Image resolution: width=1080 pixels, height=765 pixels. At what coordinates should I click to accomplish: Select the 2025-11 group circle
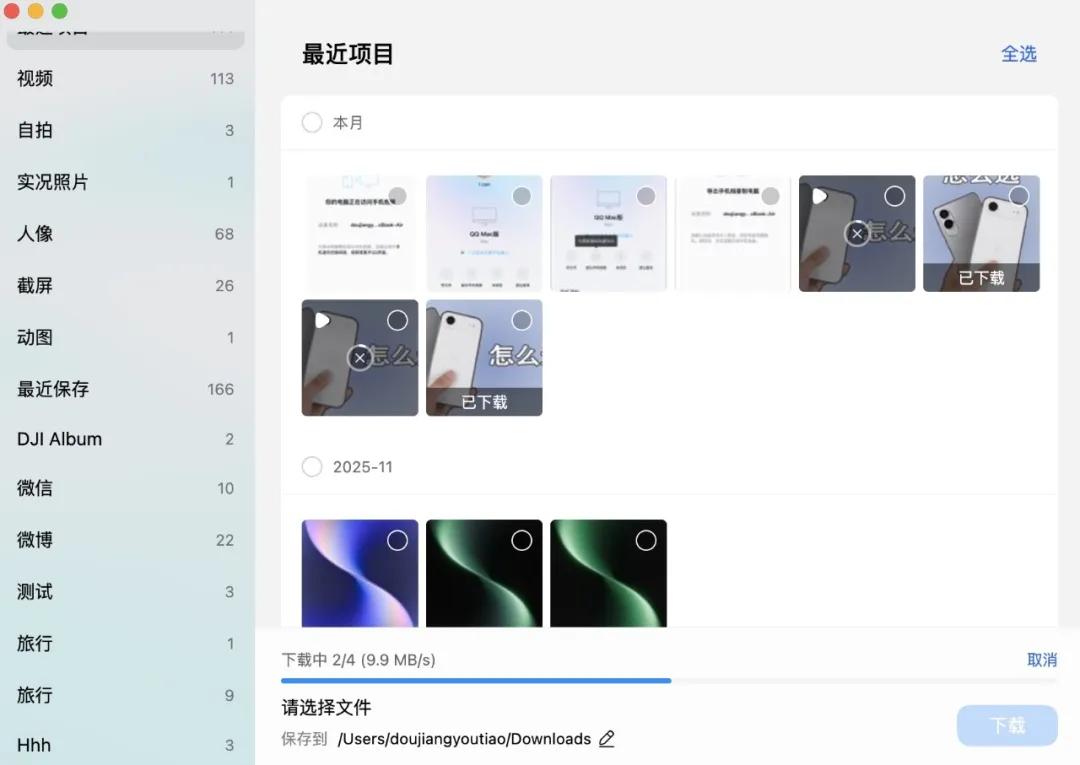311,466
